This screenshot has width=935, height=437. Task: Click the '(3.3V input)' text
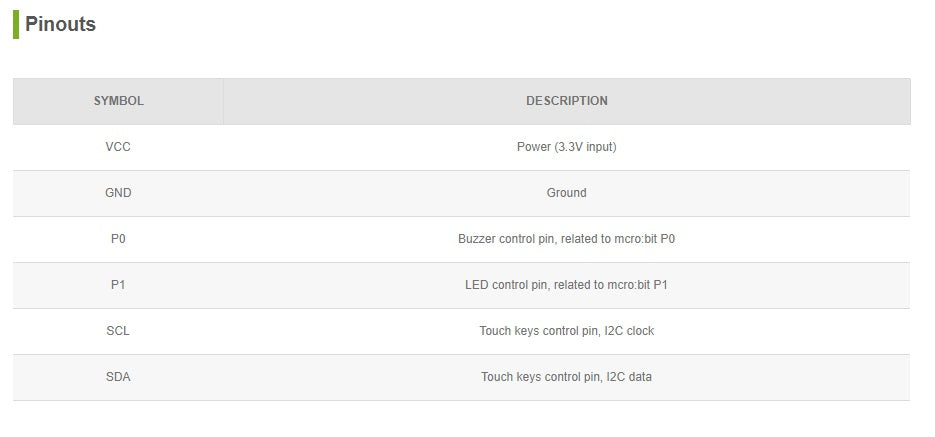(x=585, y=147)
